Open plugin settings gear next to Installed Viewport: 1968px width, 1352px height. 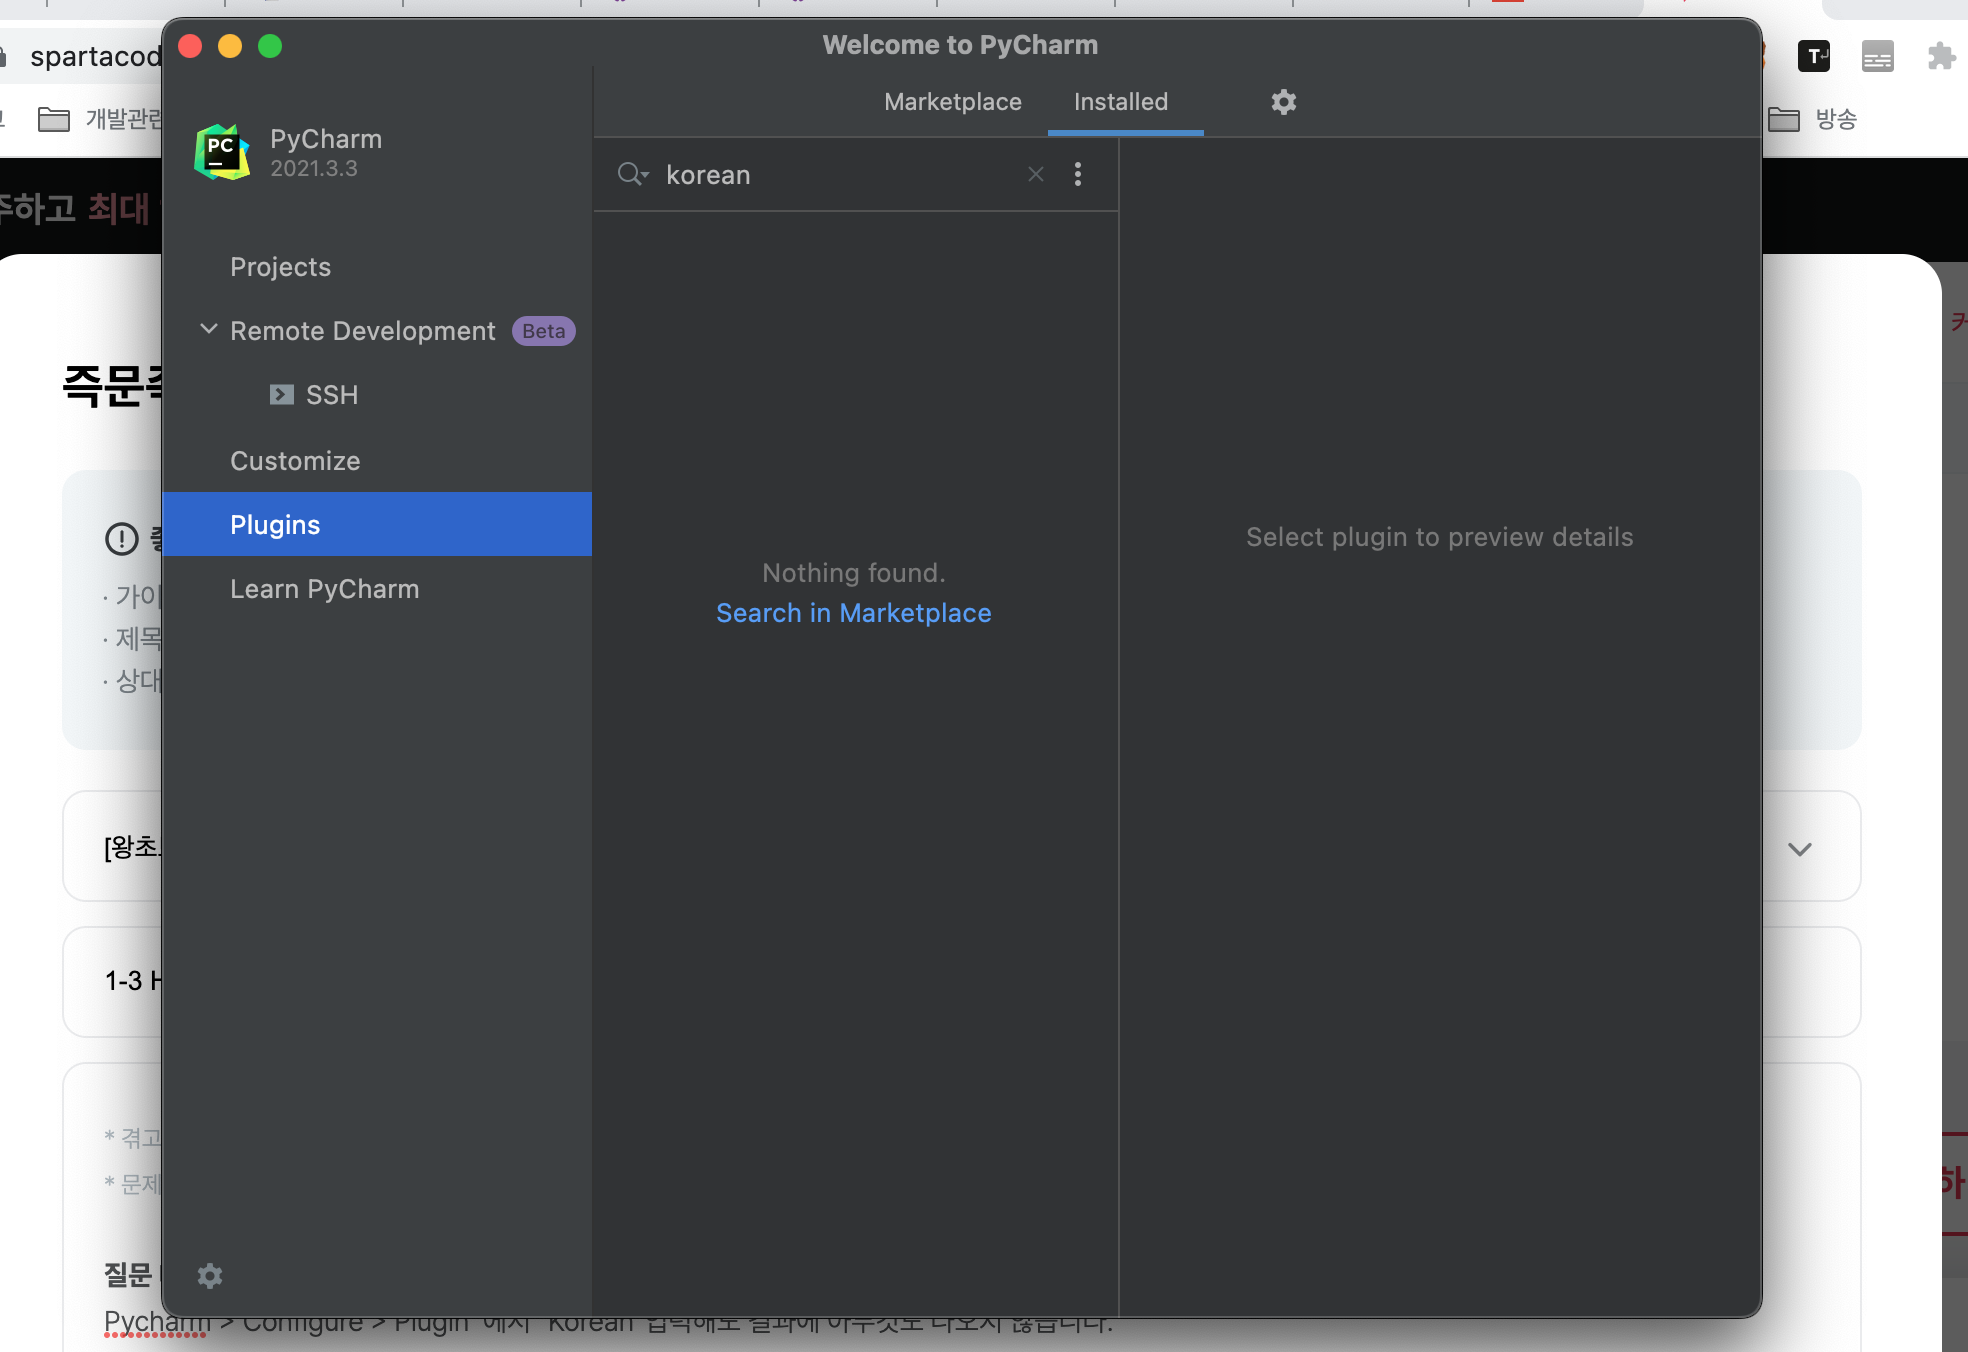pos(1284,102)
